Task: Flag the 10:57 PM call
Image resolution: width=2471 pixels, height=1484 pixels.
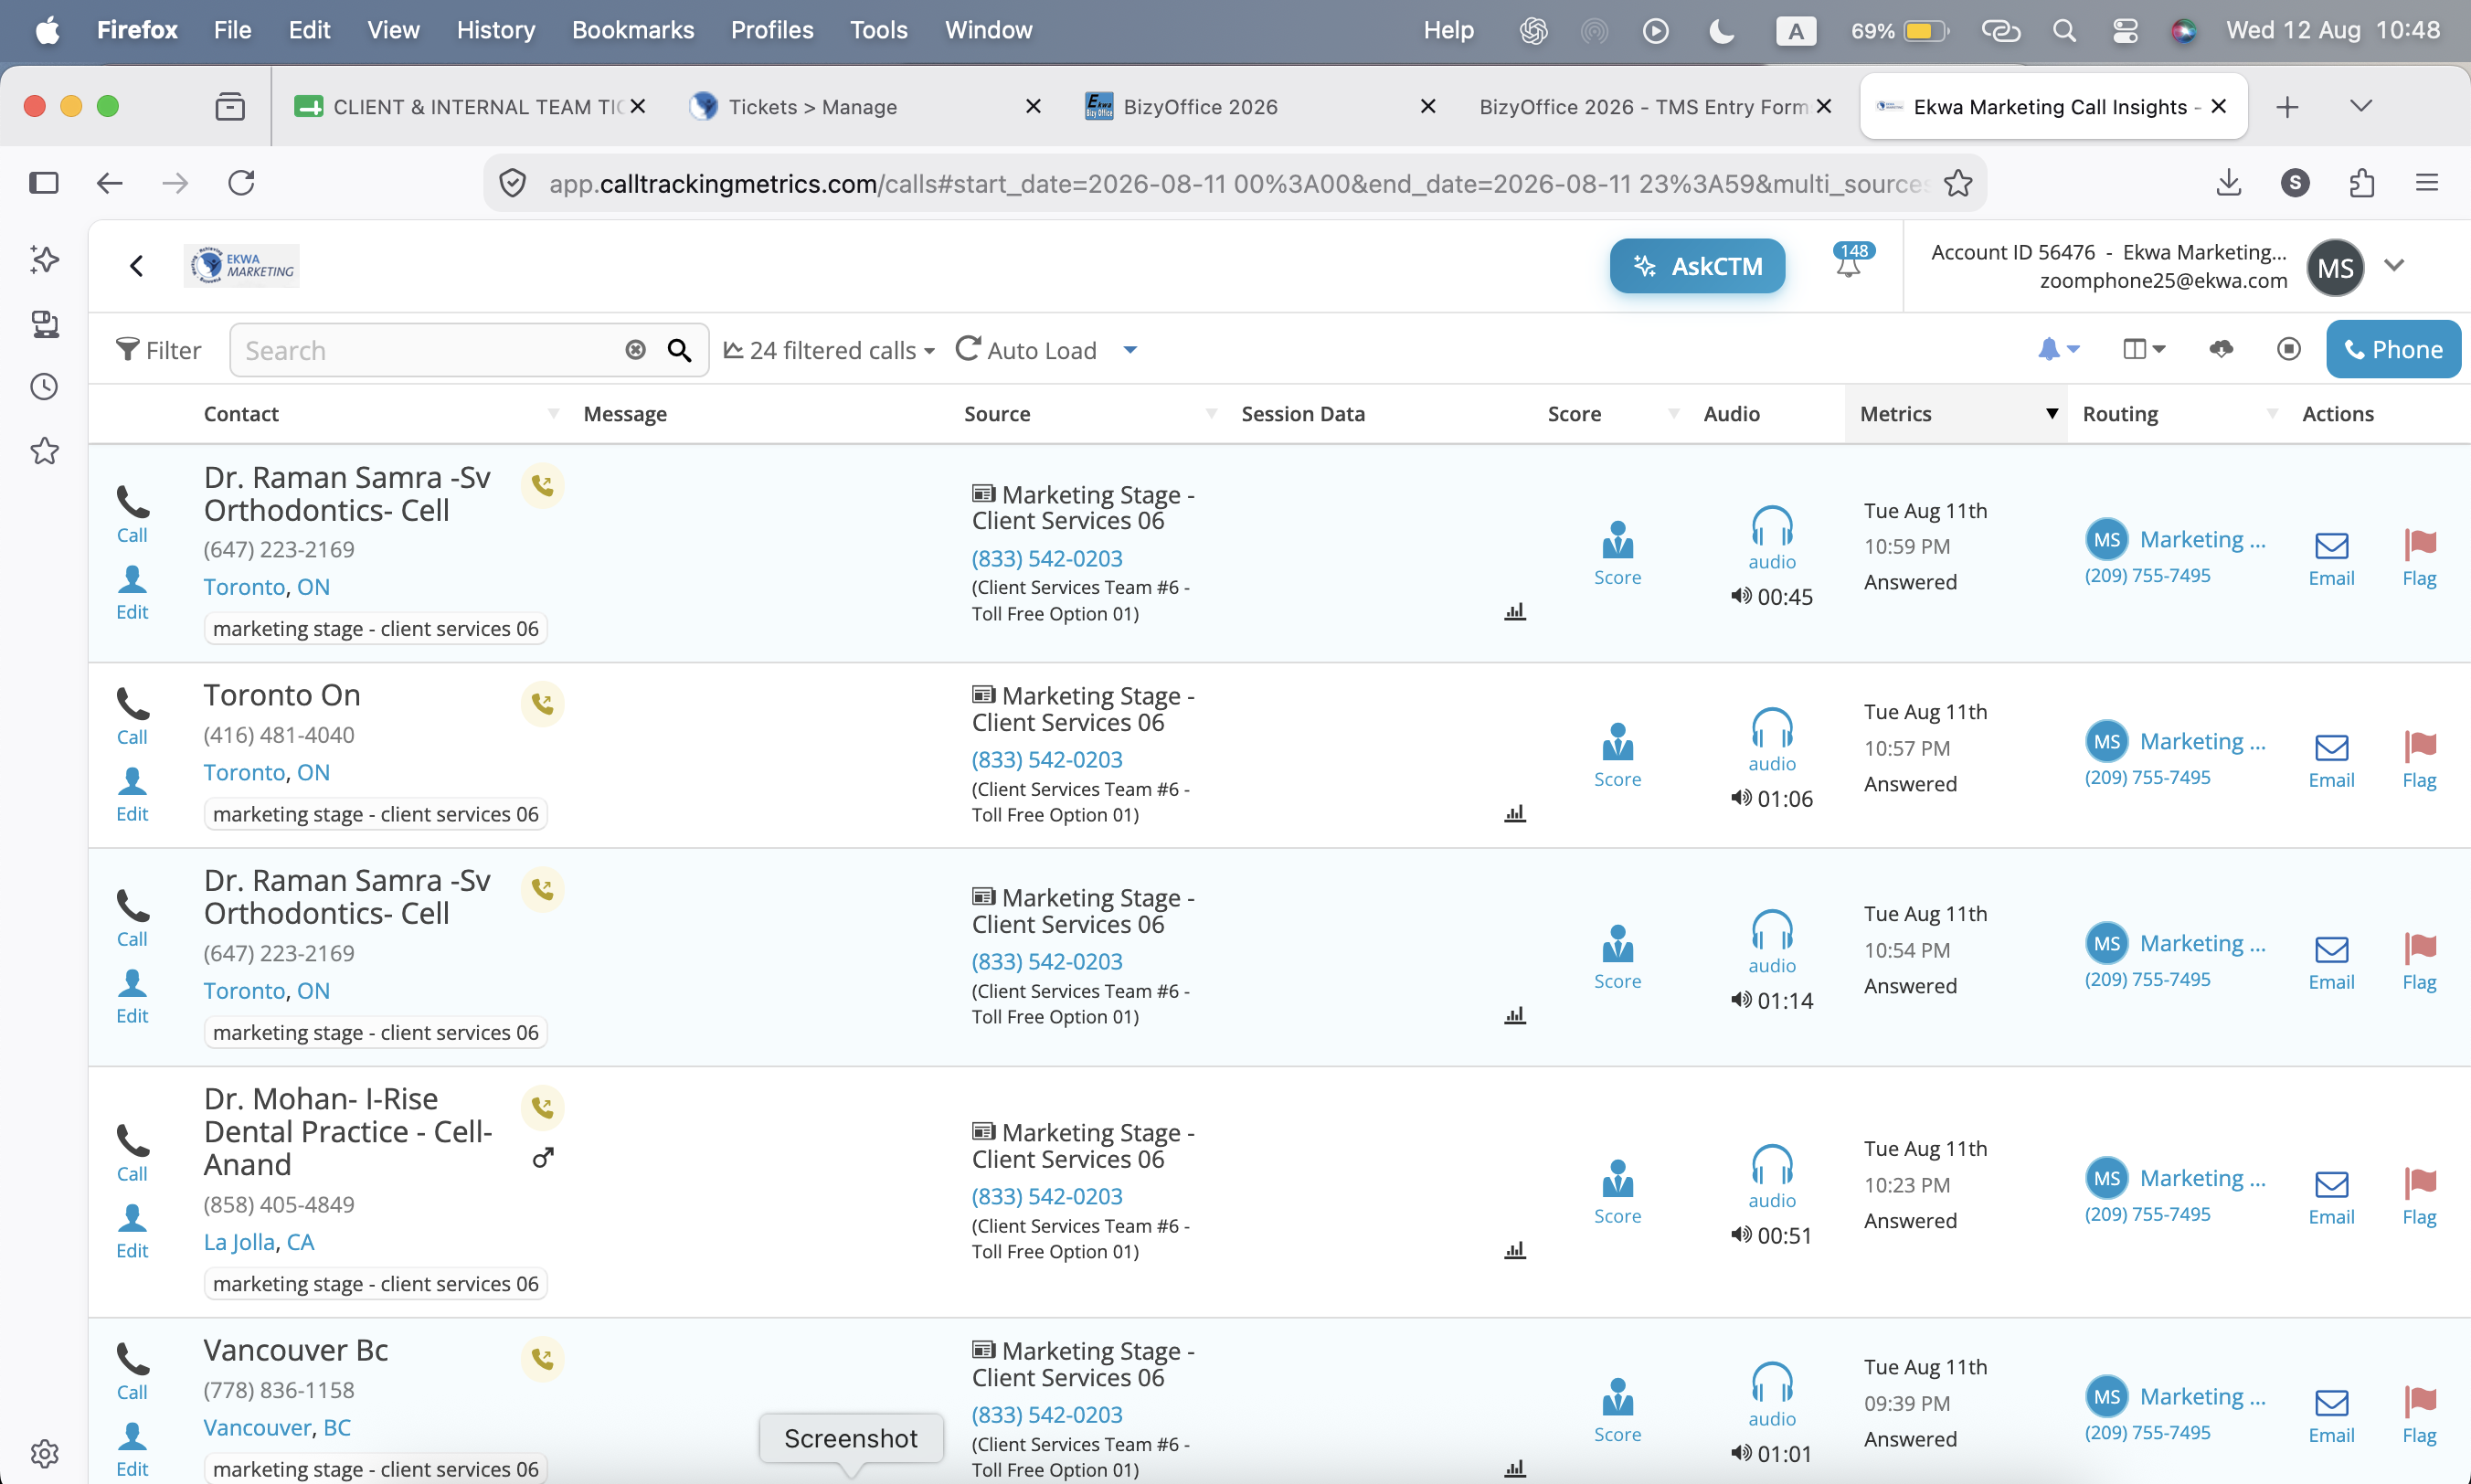Action: point(2419,760)
